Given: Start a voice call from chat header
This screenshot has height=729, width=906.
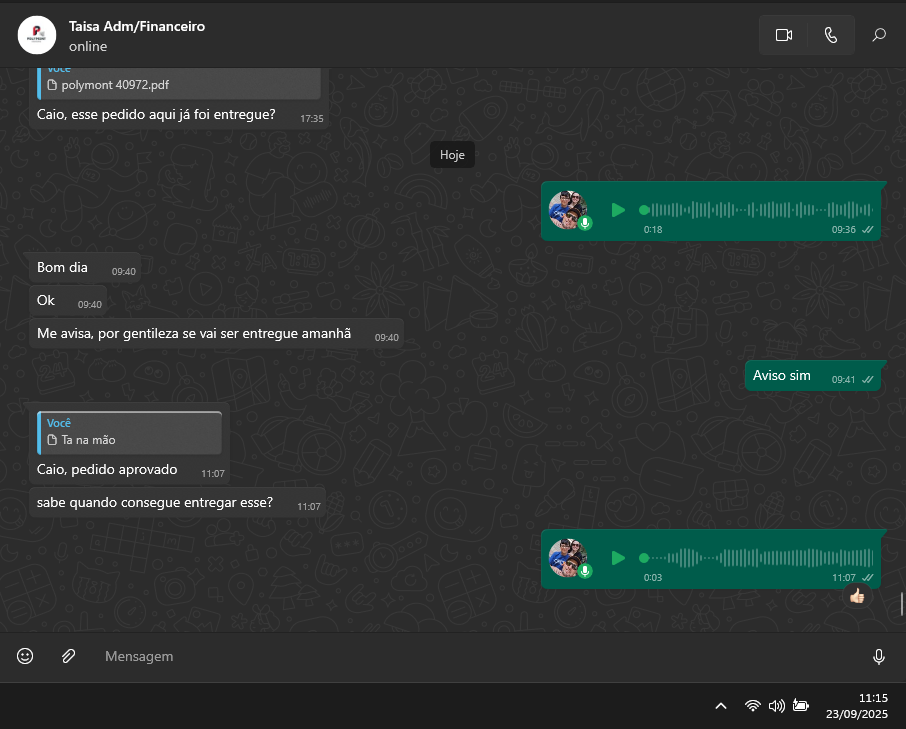Looking at the screenshot, I should (830, 35).
